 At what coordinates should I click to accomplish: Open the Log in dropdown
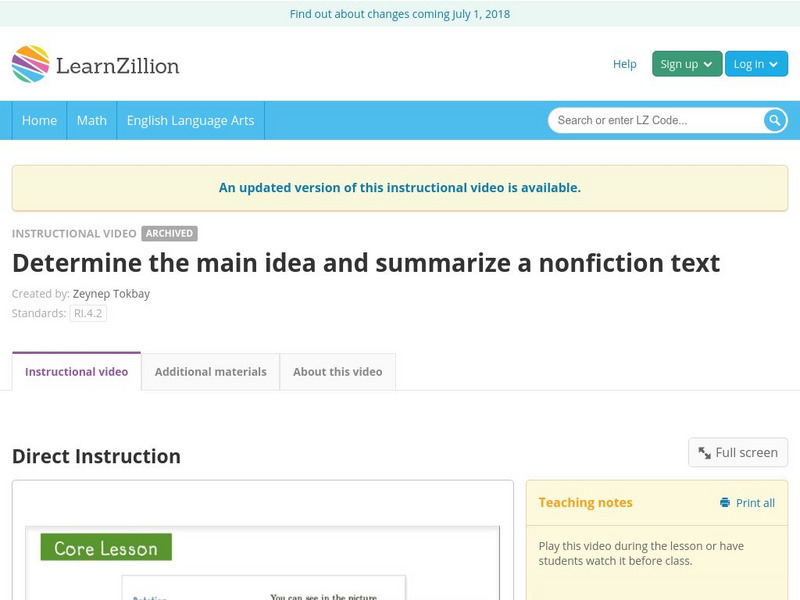click(x=756, y=64)
